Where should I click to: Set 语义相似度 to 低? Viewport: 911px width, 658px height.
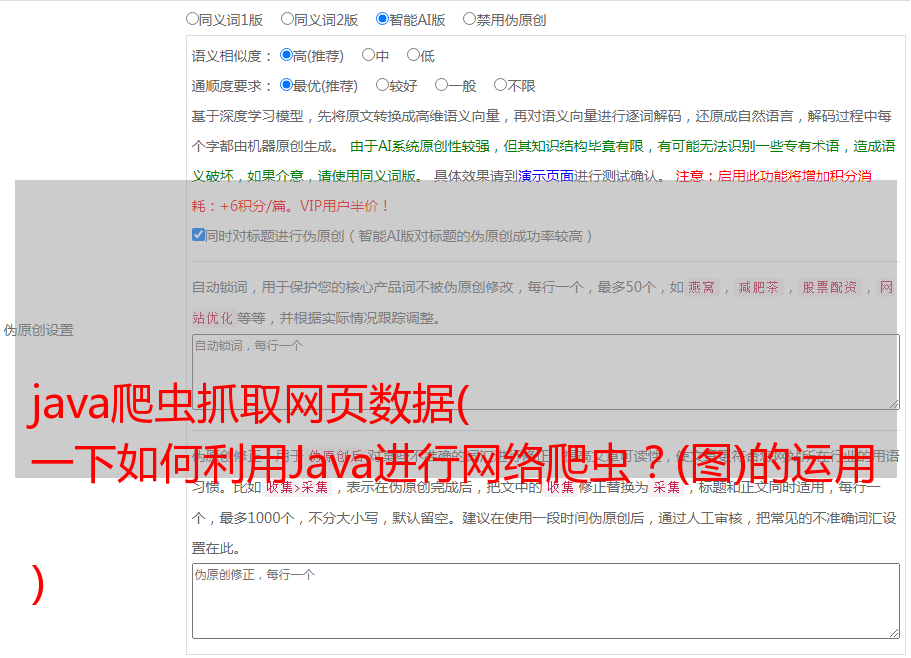click(413, 55)
